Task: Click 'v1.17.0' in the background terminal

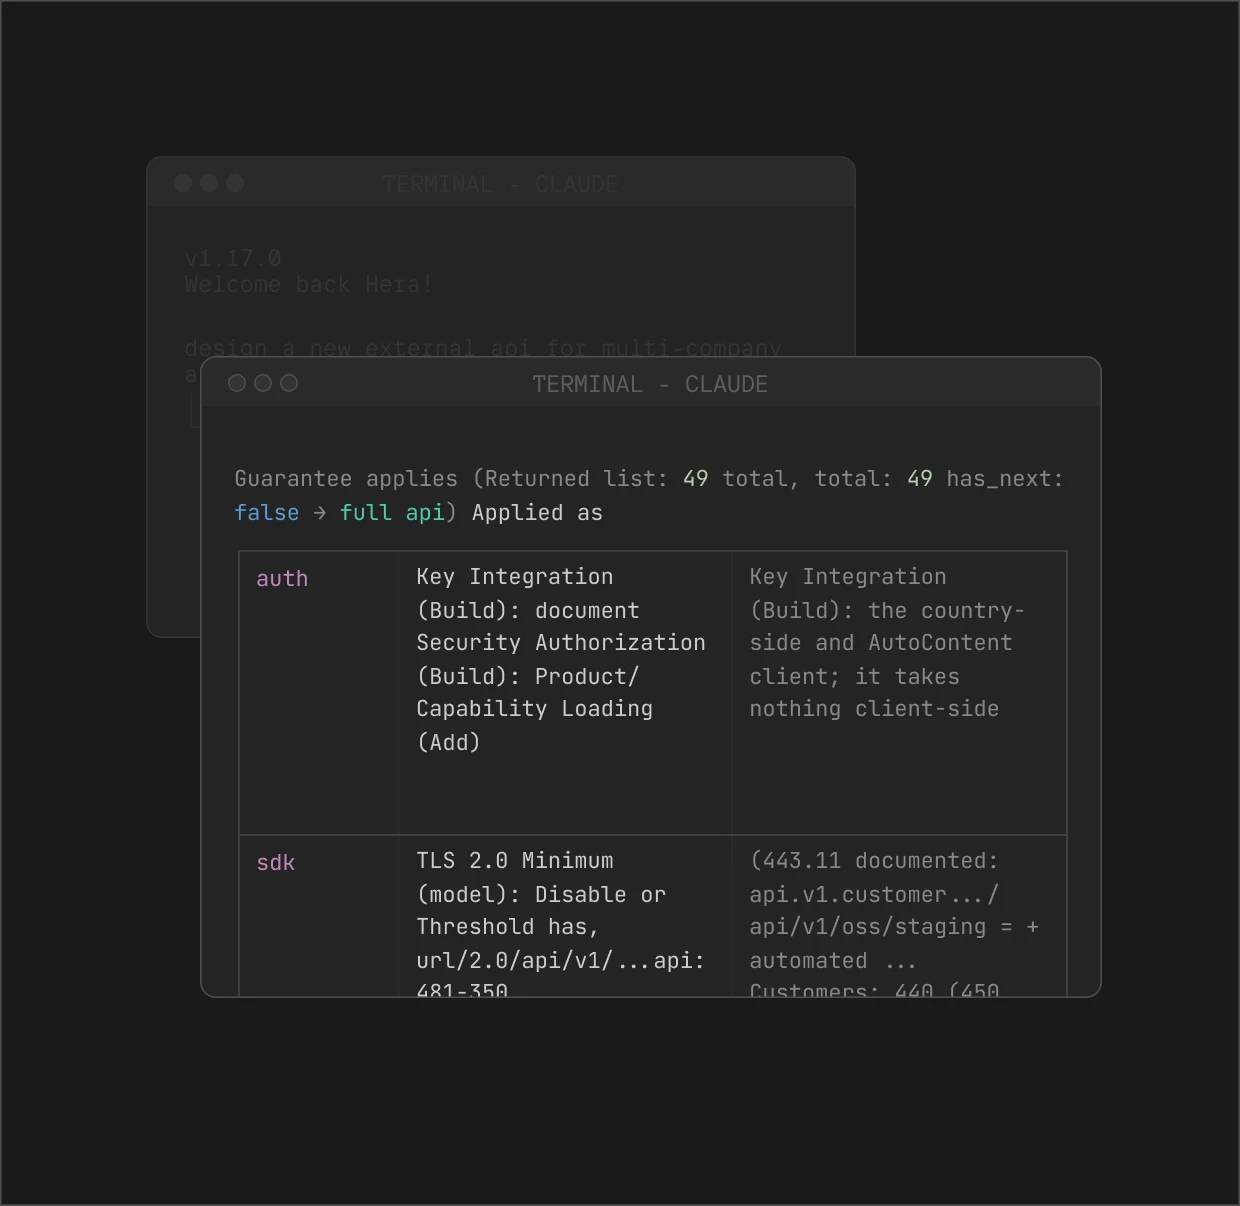Action: [233, 258]
